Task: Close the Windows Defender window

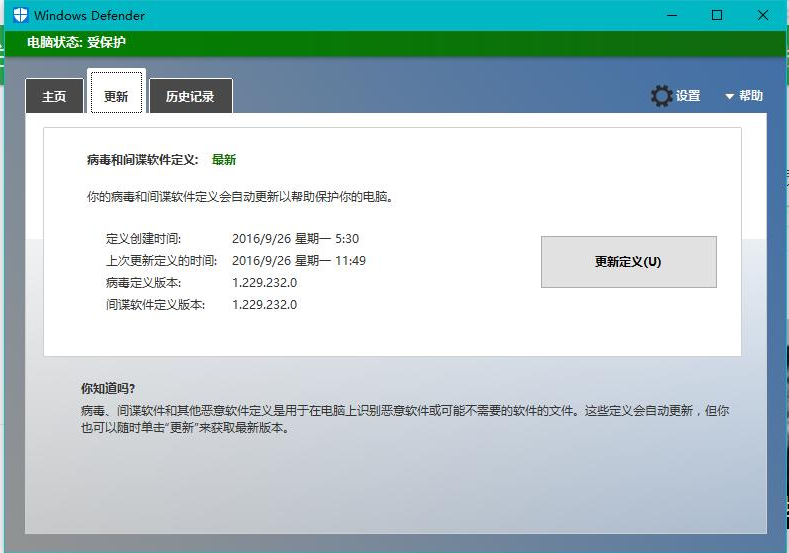Action: tap(764, 15)
